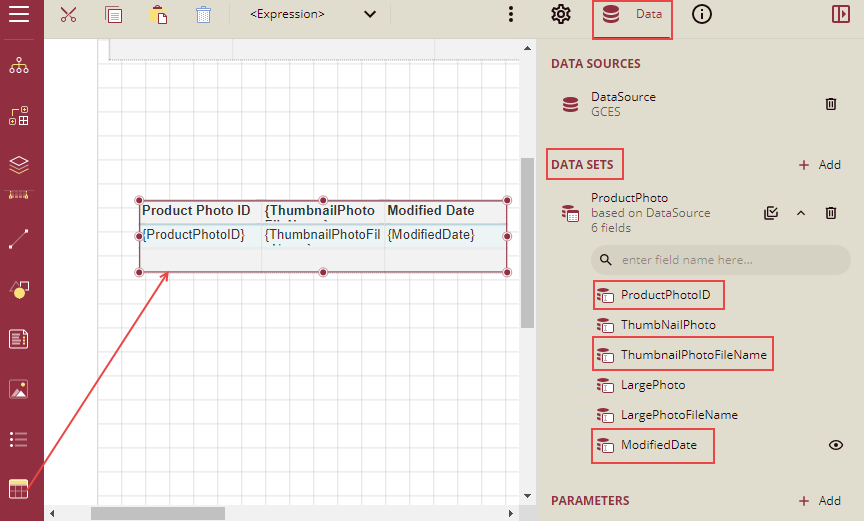Click the Modified Date header cell

[x=445, y=211]
